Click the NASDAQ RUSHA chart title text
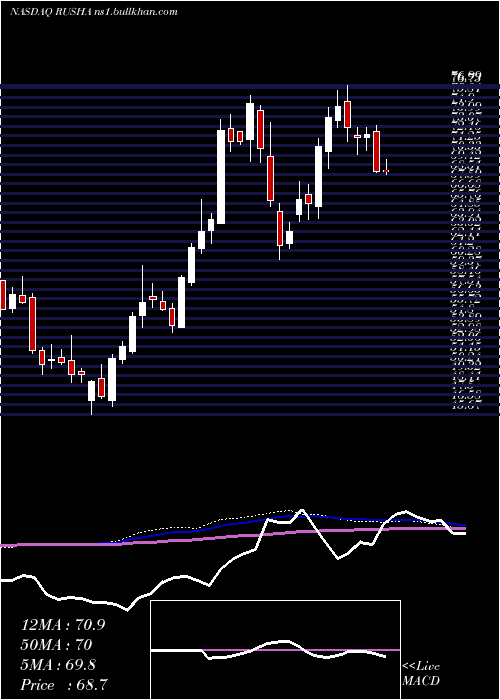The width and height of the screenshot is (500, 700). point(94,12)
